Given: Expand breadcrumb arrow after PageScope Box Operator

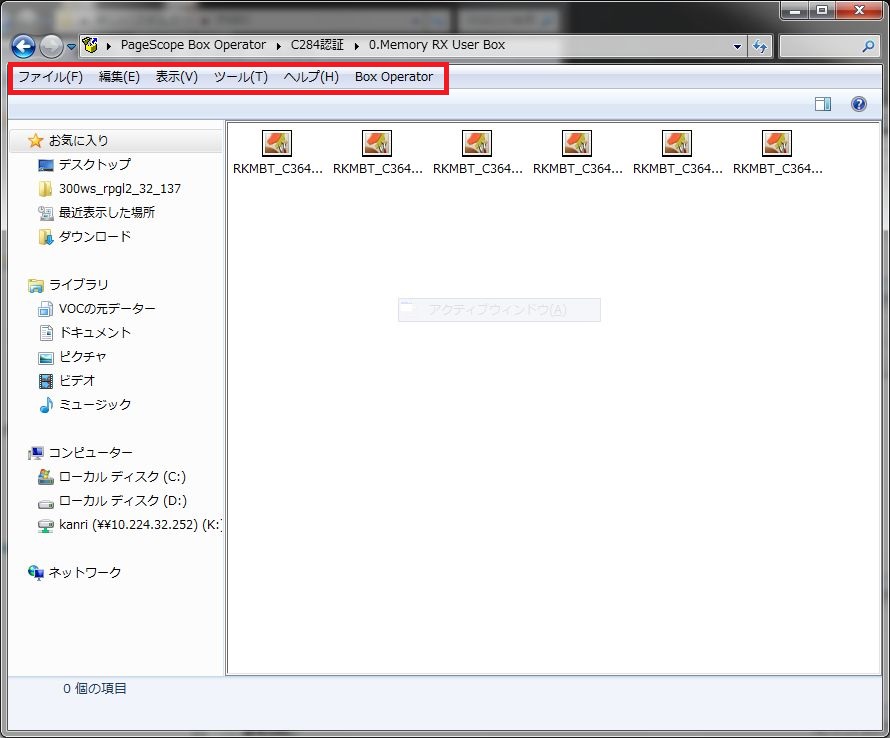Looking at the screenshot, I should coord(279,45).
